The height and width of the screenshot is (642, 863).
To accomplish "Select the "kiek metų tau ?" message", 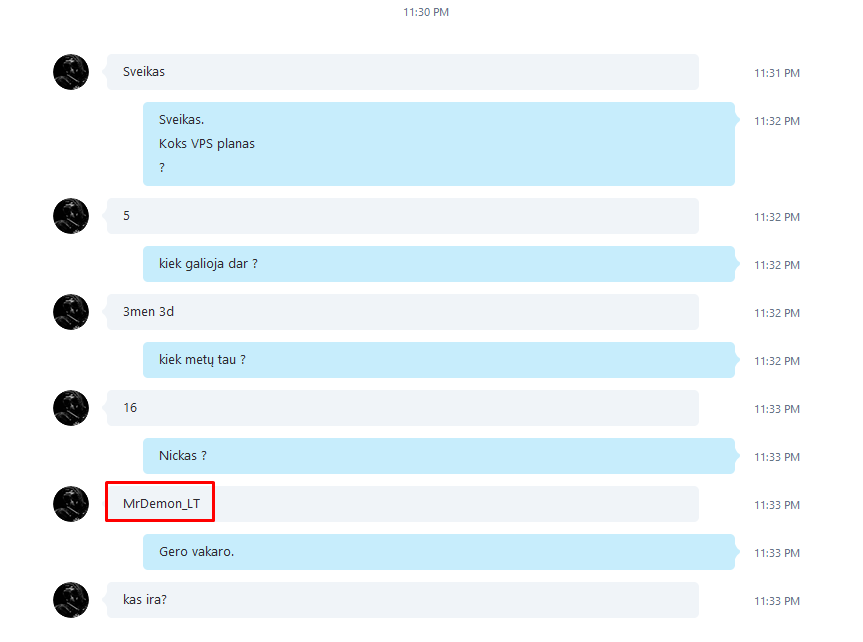I will coord(439,360).
